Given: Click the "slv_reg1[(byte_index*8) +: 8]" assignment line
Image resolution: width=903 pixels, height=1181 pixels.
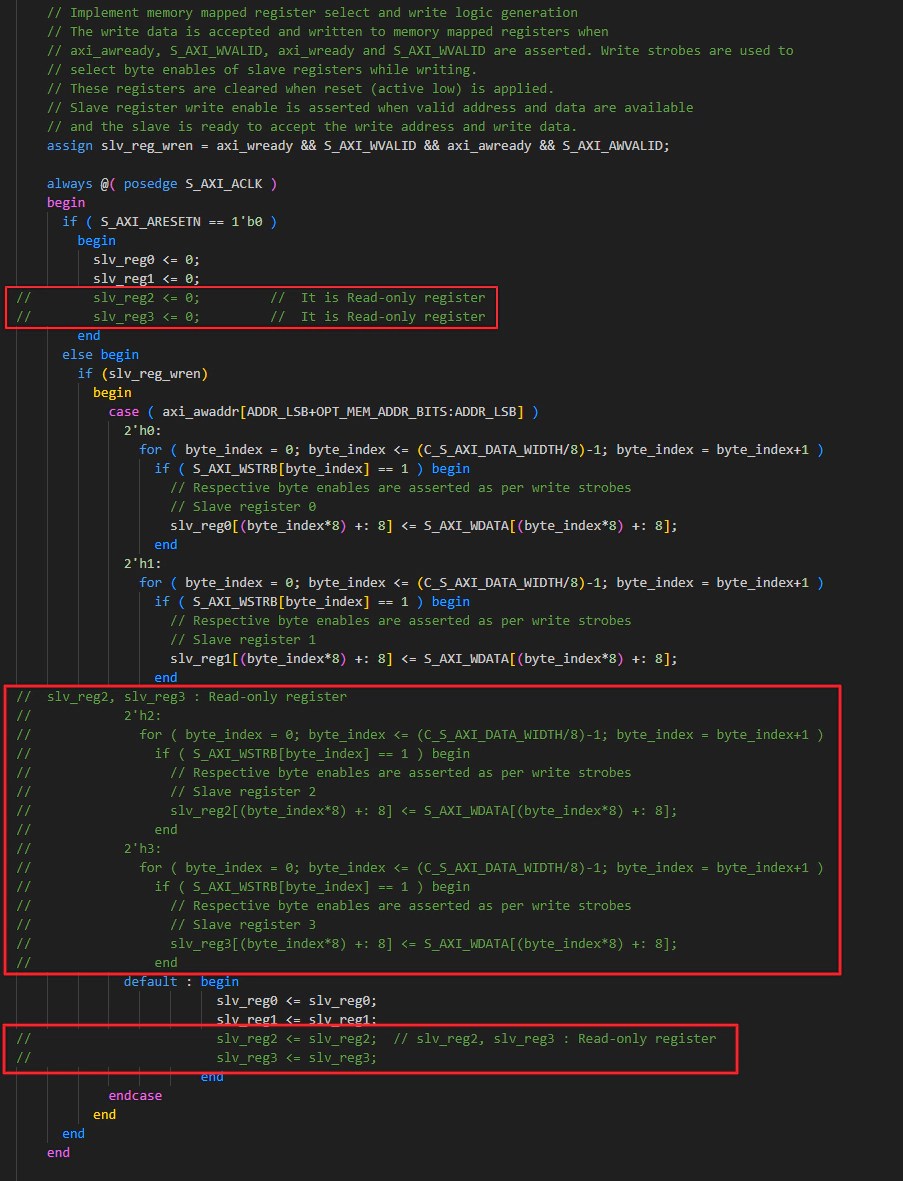Looking at the screenshot, I should pyautogui.click(x=423, y=658).
